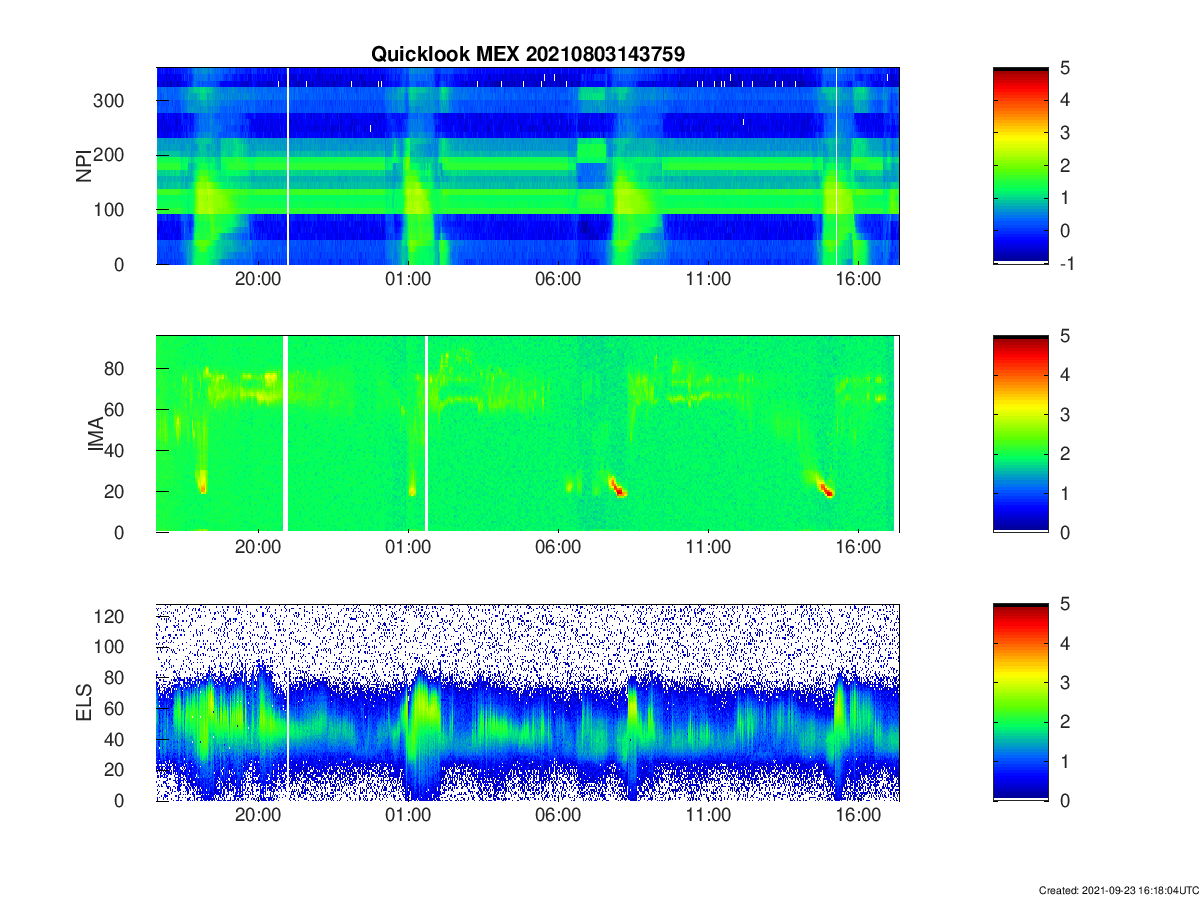This screenshot has width=1200, height=900.
Task: Click the 4 label on ELS colorbar
Action: coord(1067,644)
